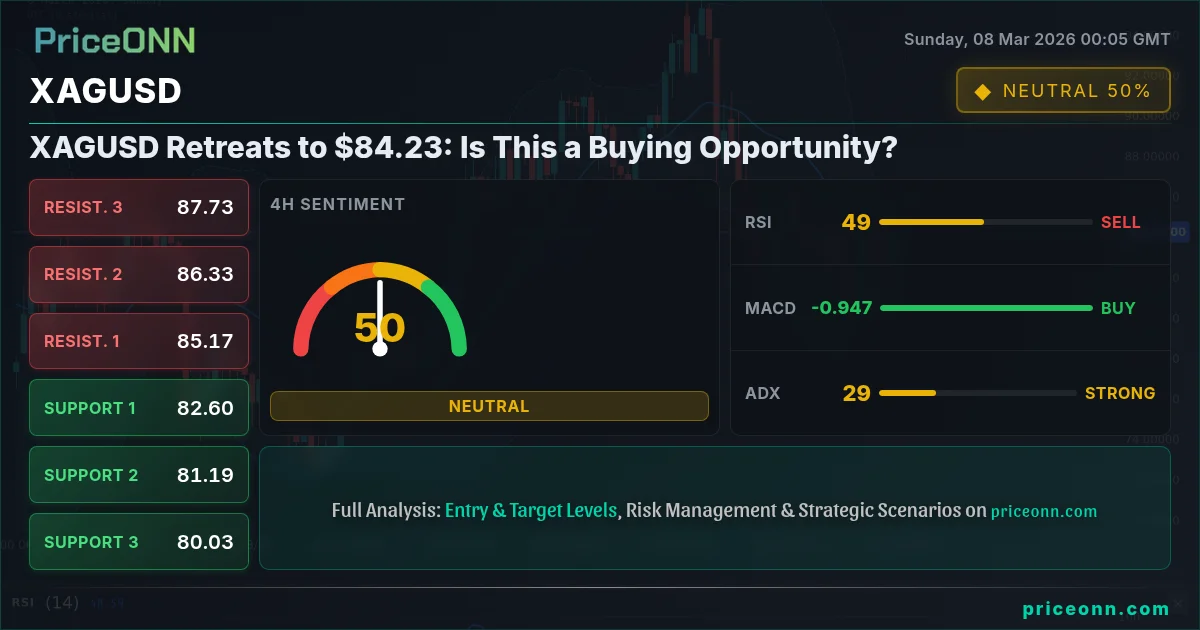Screen dimensions: 1200x630
Task: Click the MACD BUY signal
Action: pyautogui.click(x=1118, y=308)
